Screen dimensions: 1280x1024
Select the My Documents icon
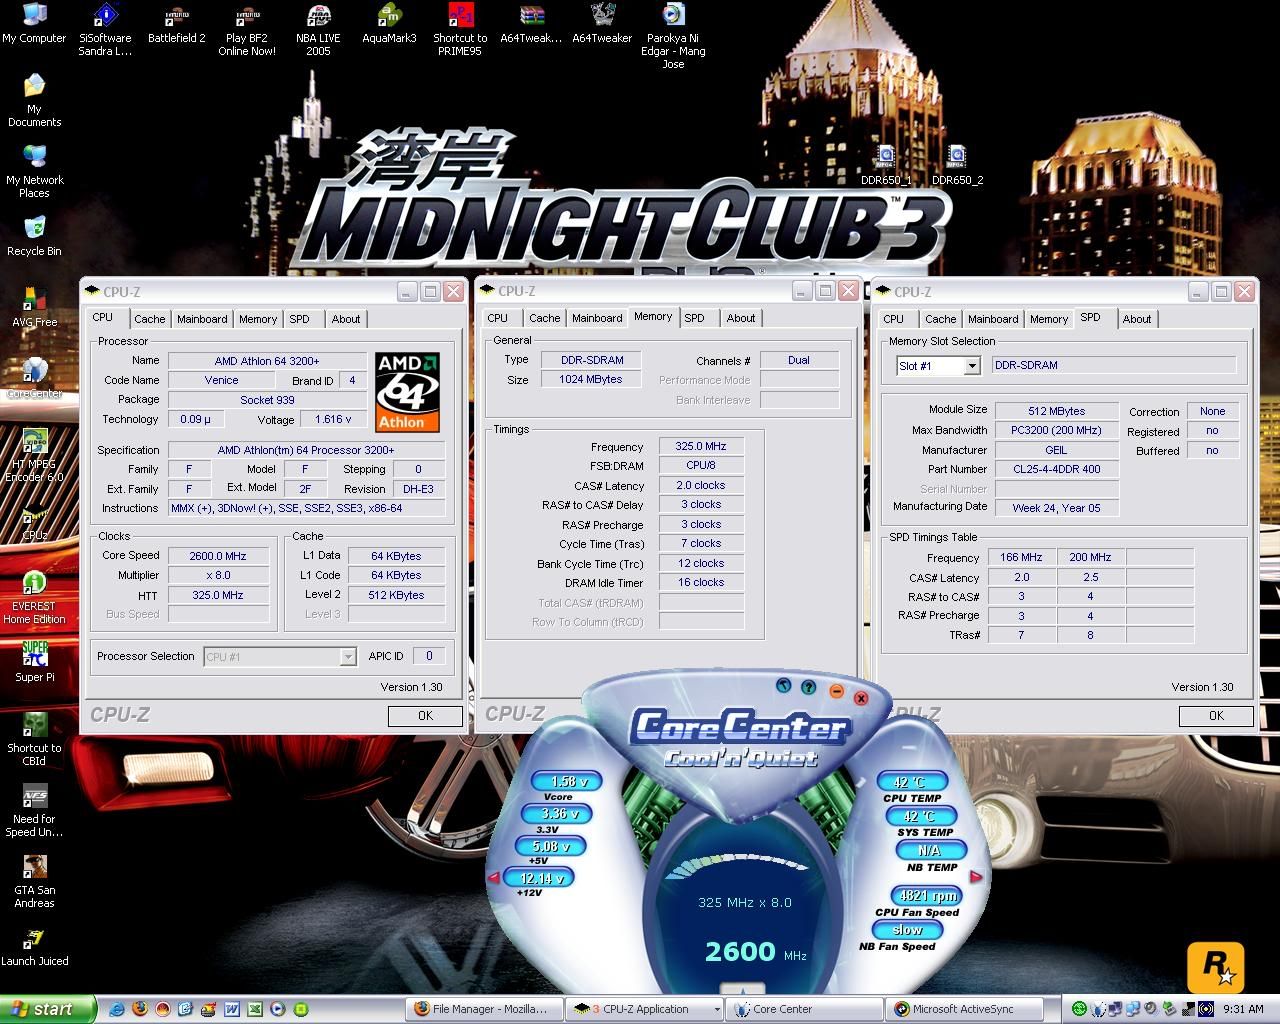point(34,100)
